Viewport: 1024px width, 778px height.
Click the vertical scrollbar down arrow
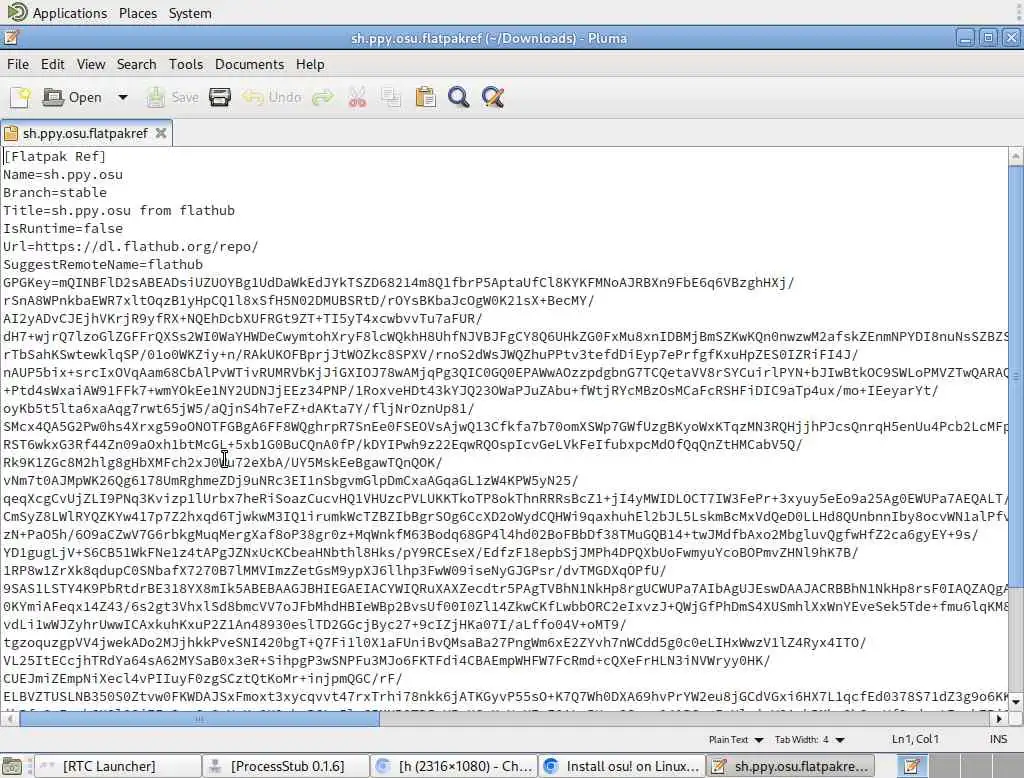tap(1016, 702)
